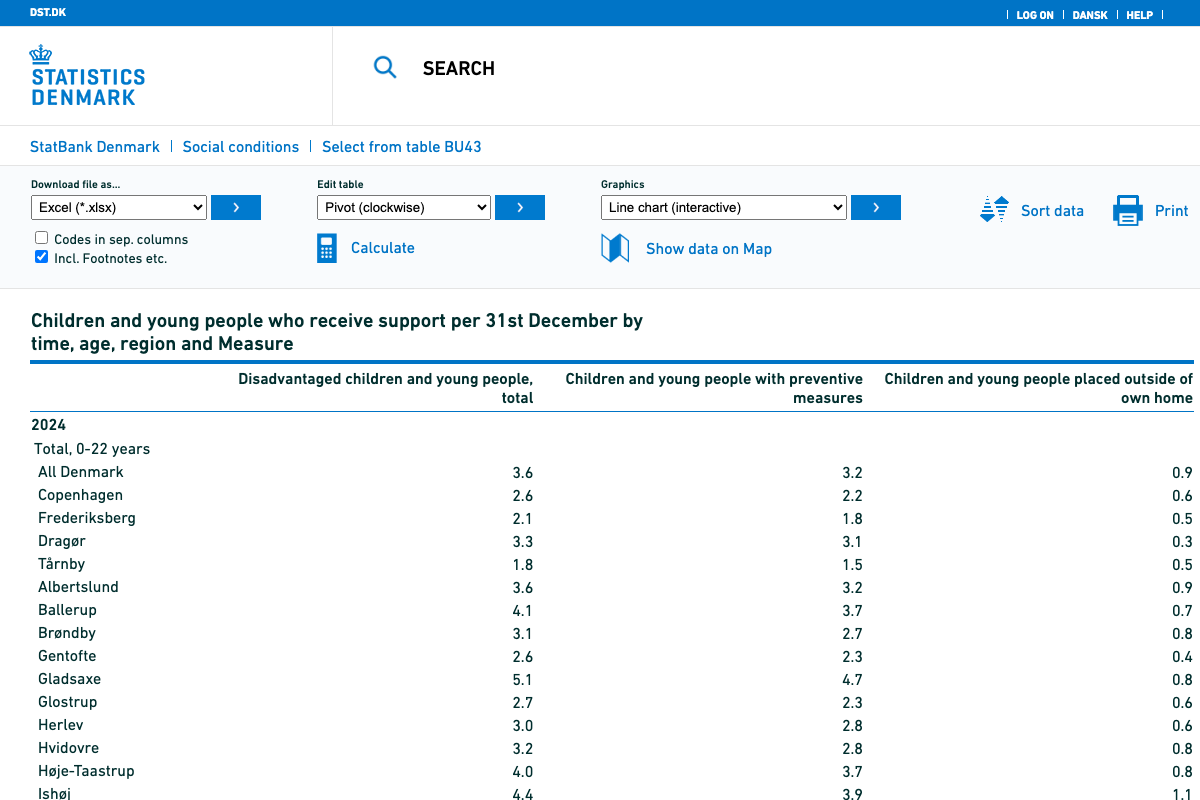The width and height of the screenshot is (1200, 800).
Task: Expand the Edit table Pivot dropdown
Action: (404, 208)
